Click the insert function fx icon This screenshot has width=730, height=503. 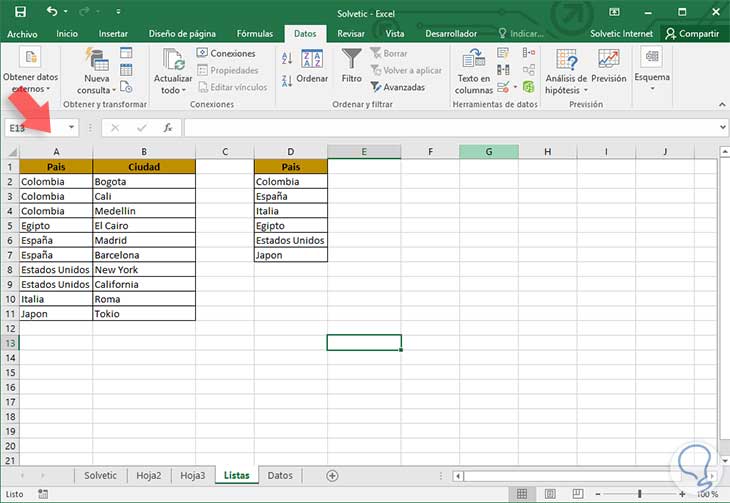pyautogui.click(x=168, y=128)
